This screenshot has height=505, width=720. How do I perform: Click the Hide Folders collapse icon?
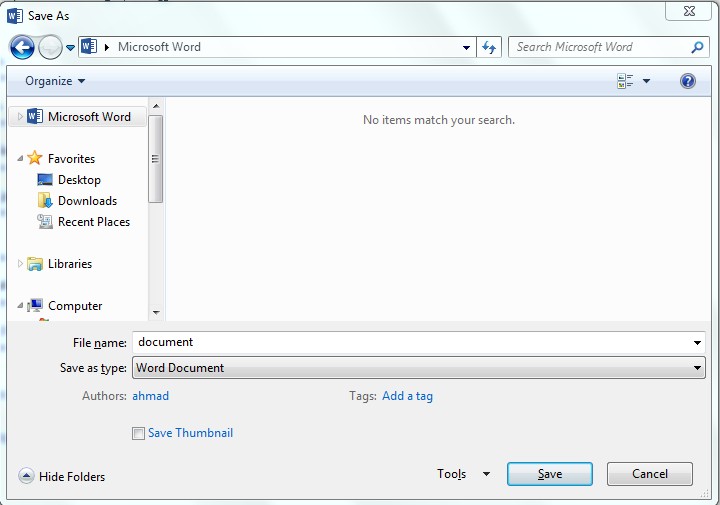(26, 476)
